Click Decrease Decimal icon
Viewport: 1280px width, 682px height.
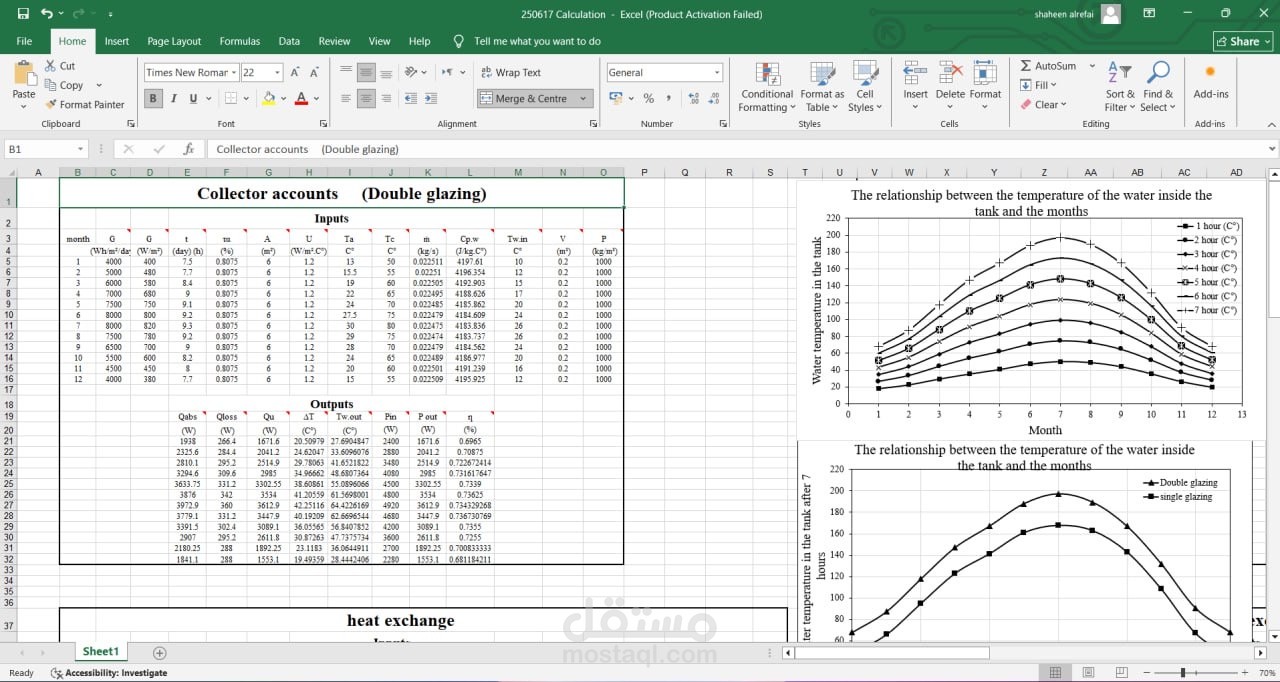(714, 98)
